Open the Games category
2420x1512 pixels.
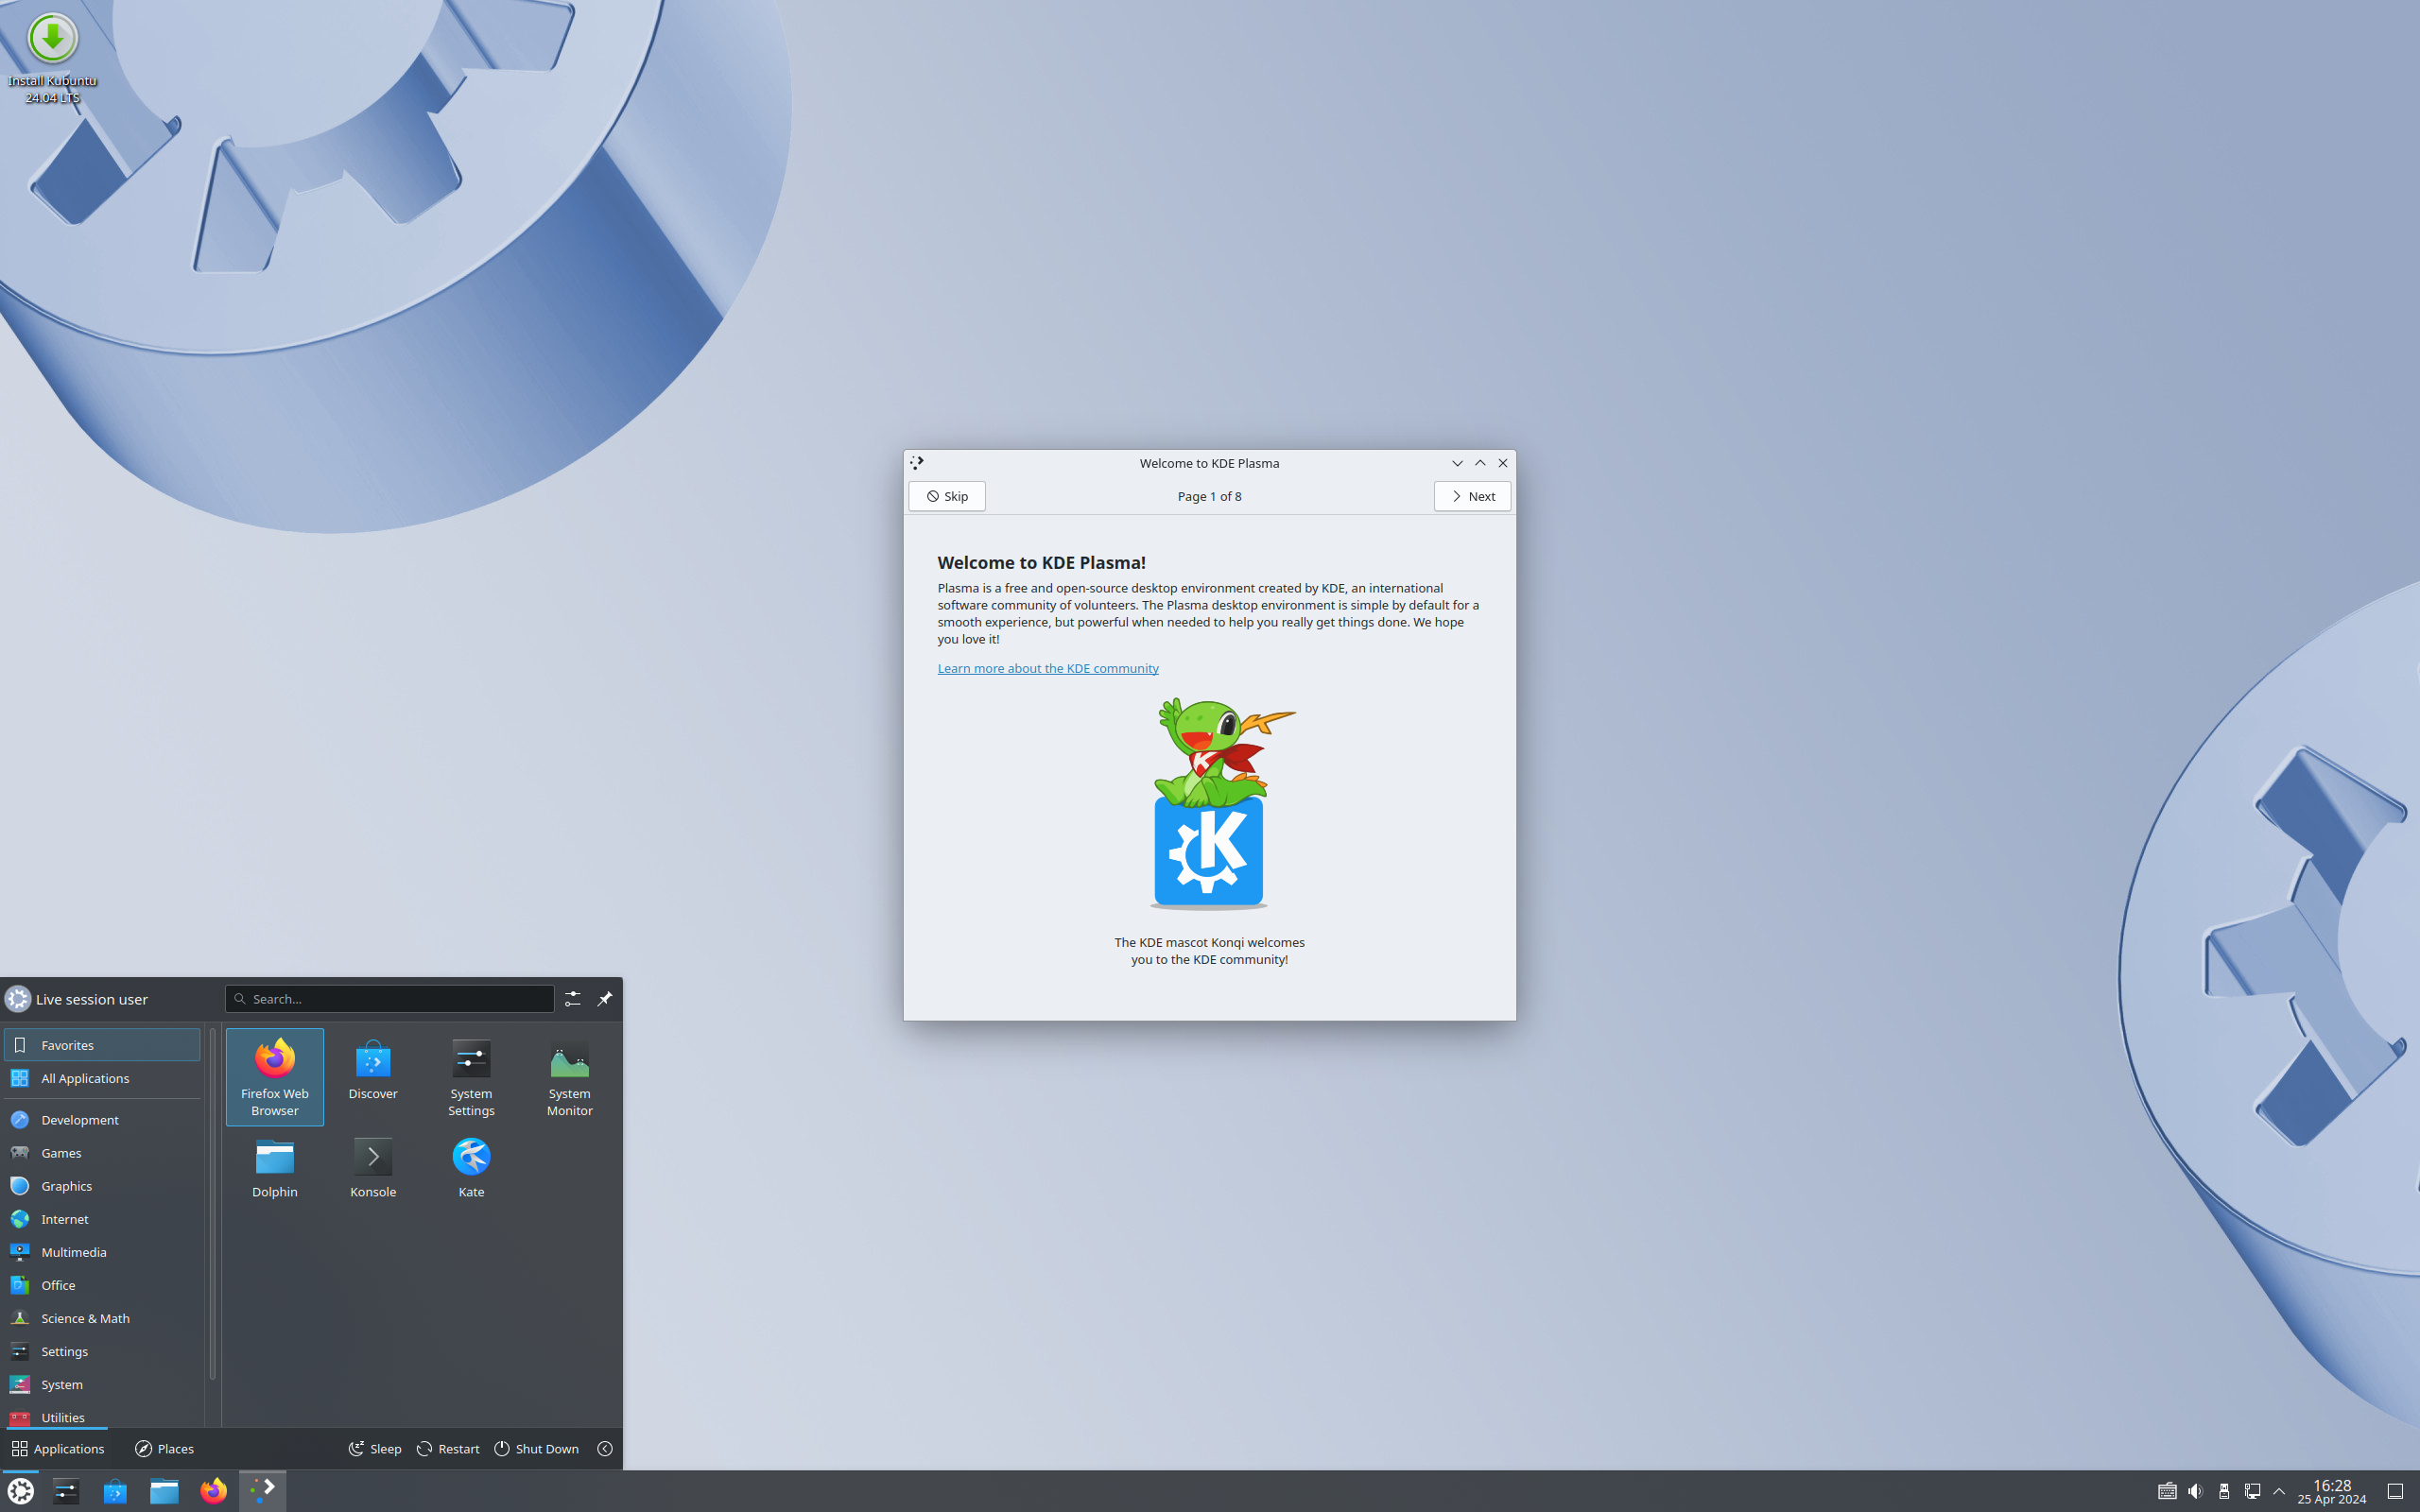pos(102,1152)
